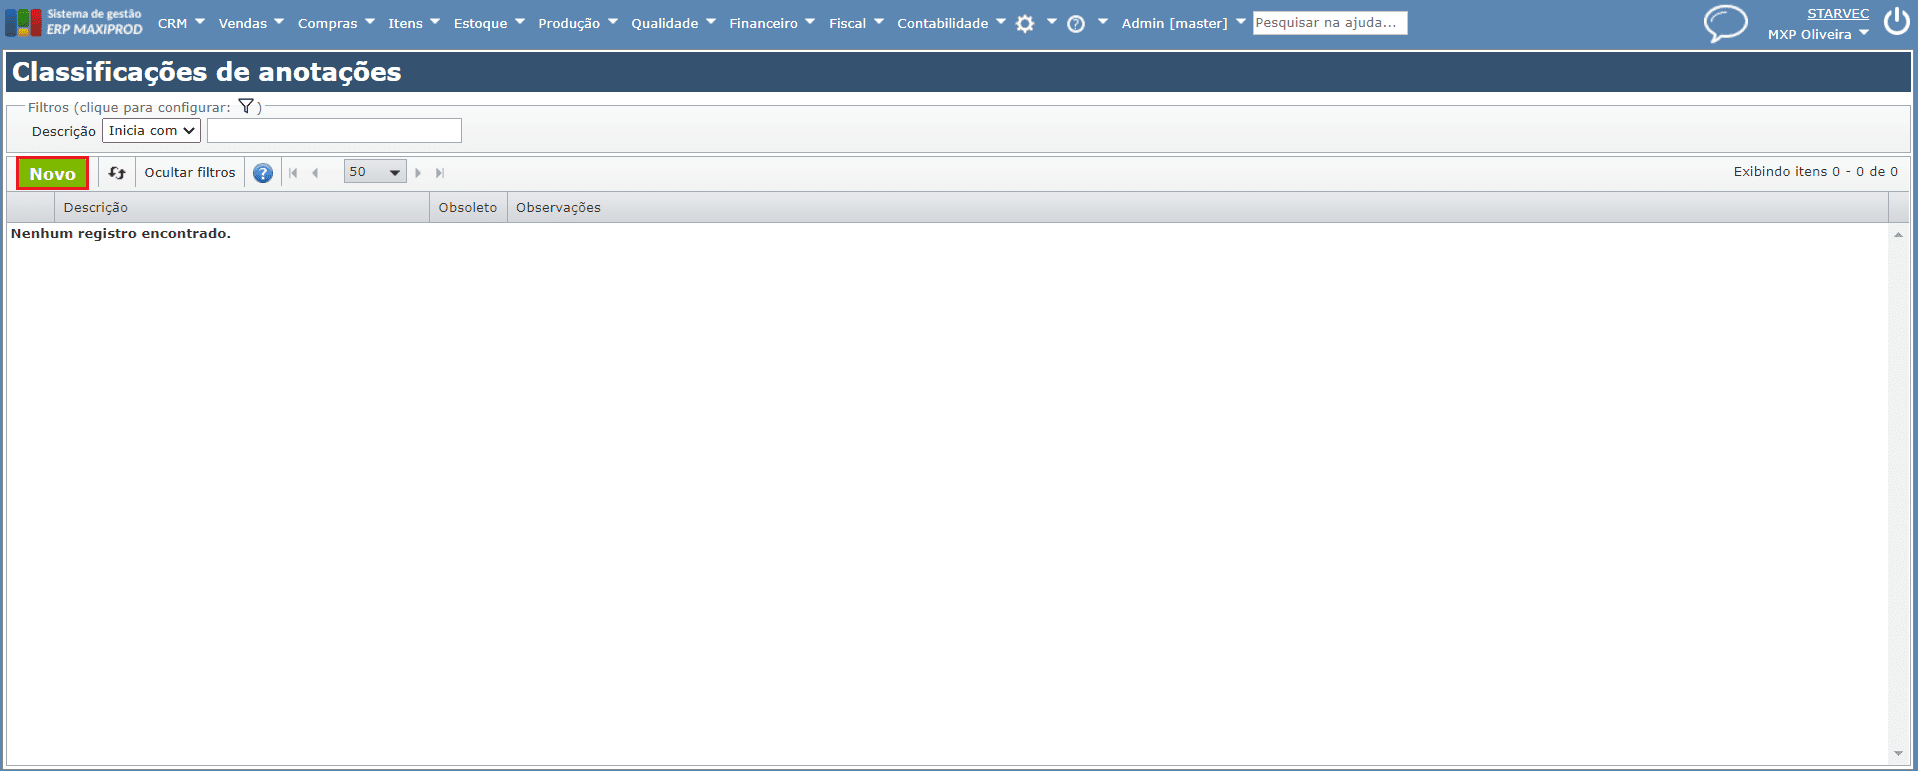
Task: Open the CRM menu
Action: (181, 23)
